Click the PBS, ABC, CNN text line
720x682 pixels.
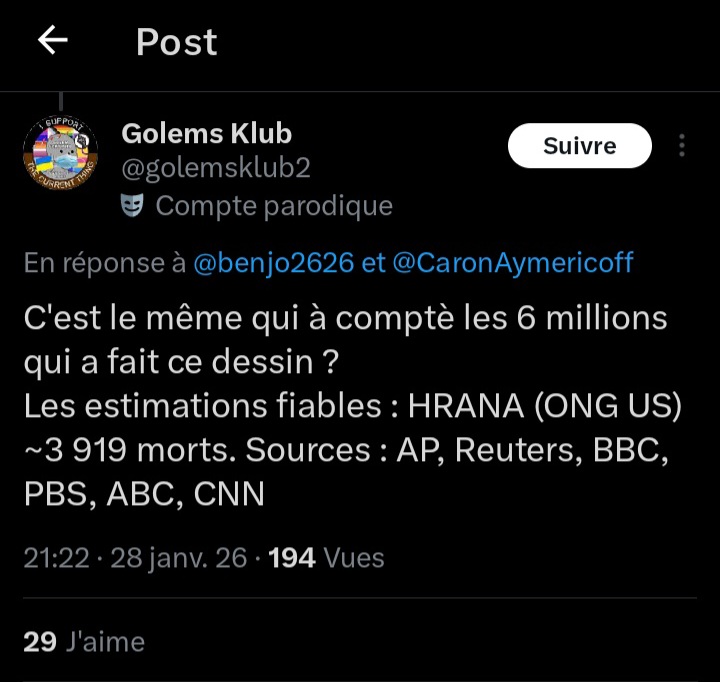[x=144, y=494]
